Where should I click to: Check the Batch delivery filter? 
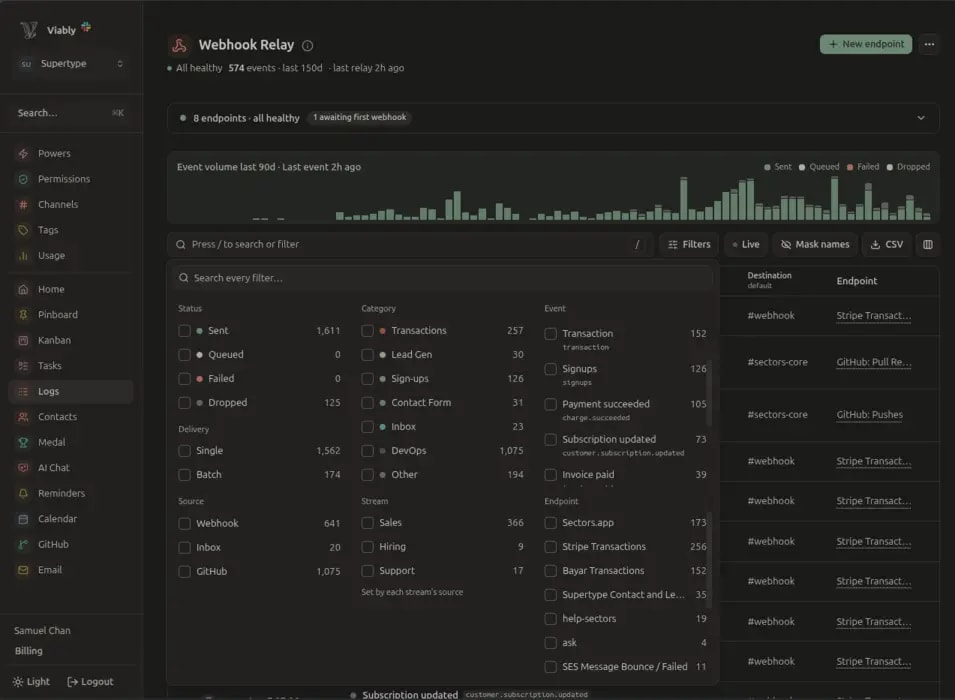click(x=184, y=475)
